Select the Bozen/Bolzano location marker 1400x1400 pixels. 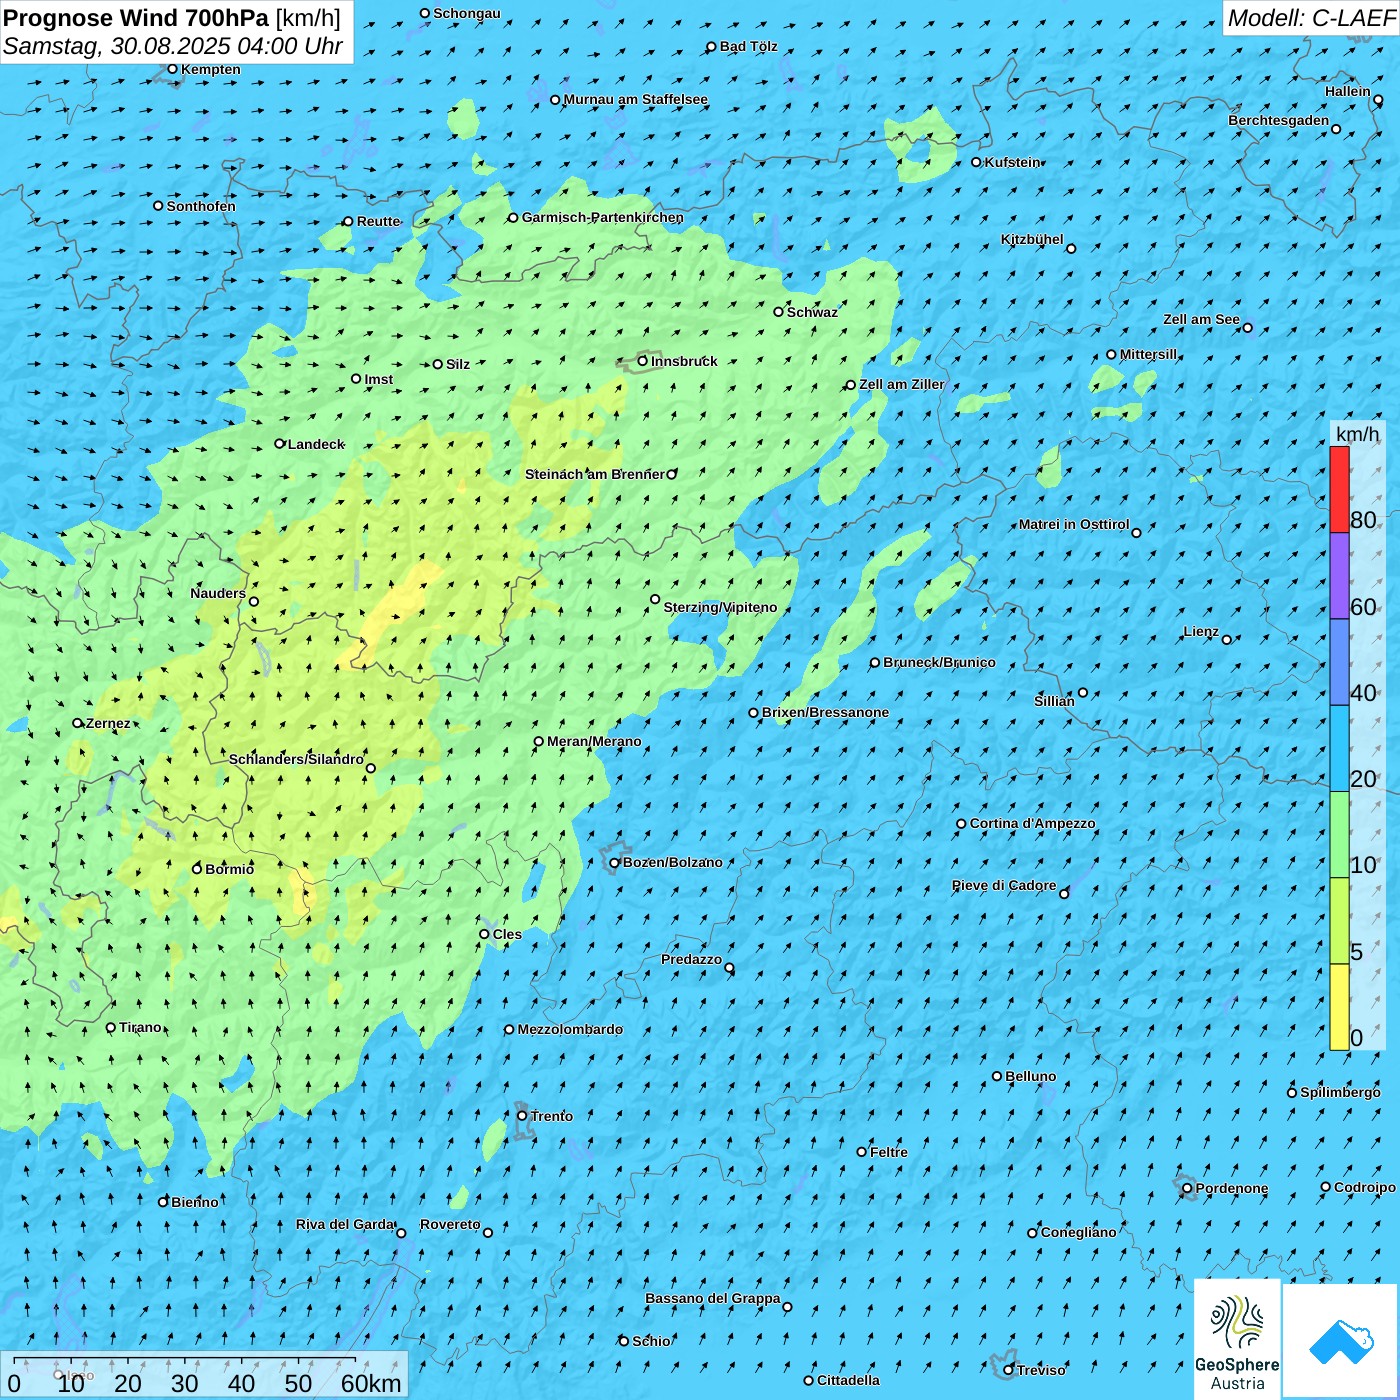(615, 863)
